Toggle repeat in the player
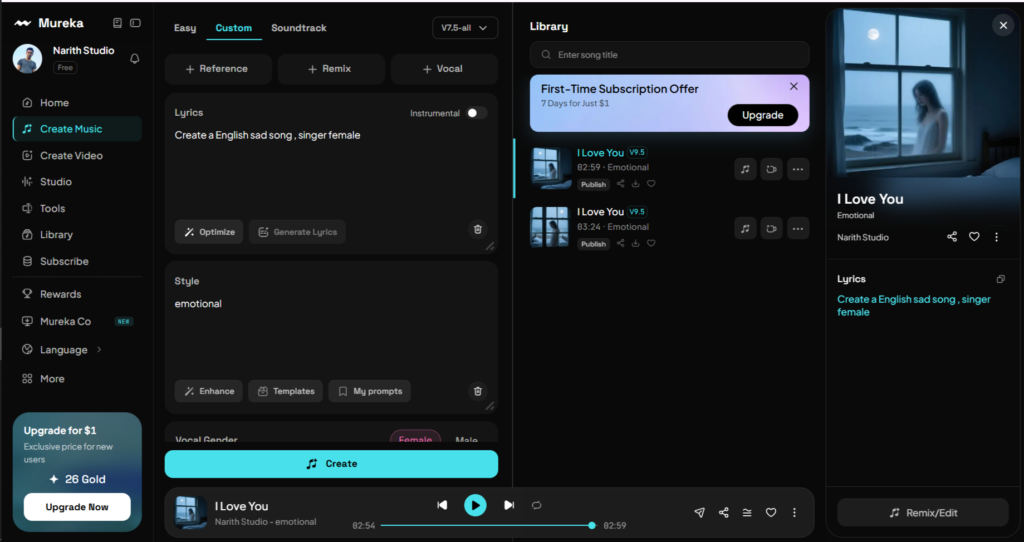 coord(536,505)
